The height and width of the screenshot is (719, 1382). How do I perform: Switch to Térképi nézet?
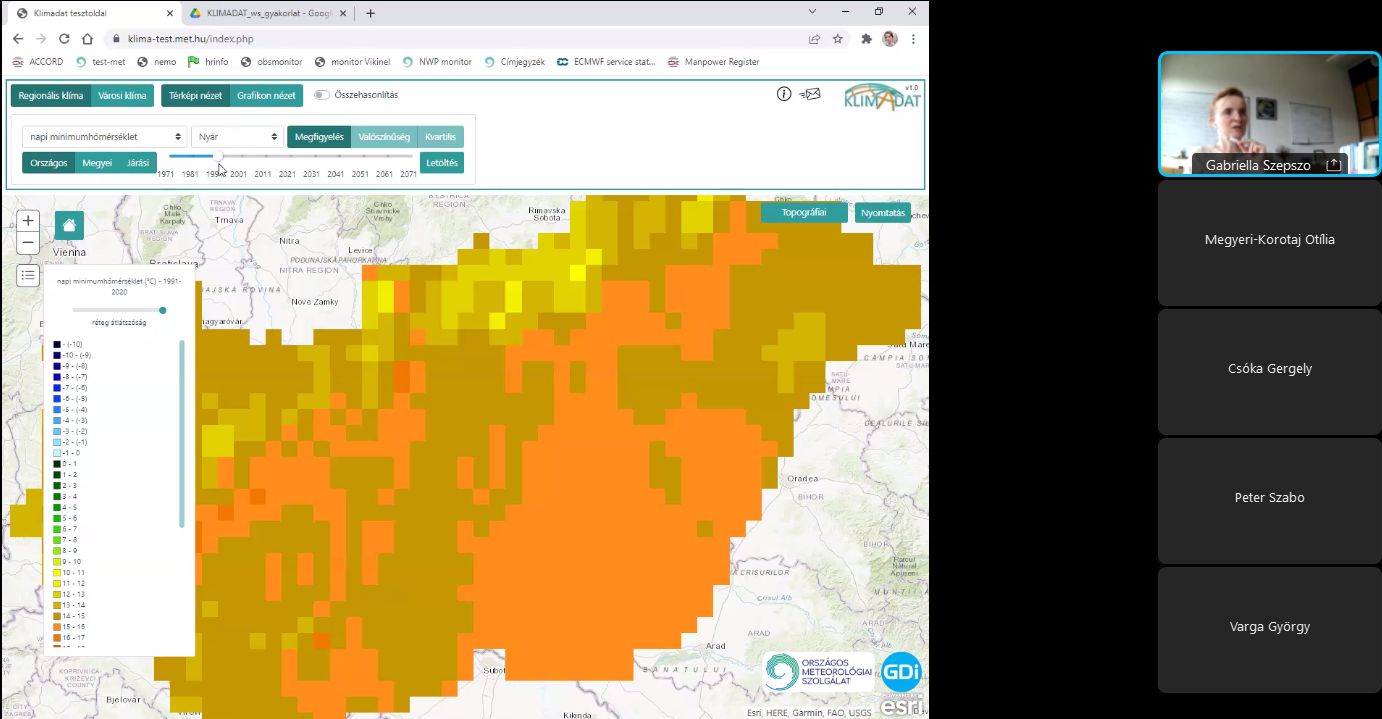point(195,96)
